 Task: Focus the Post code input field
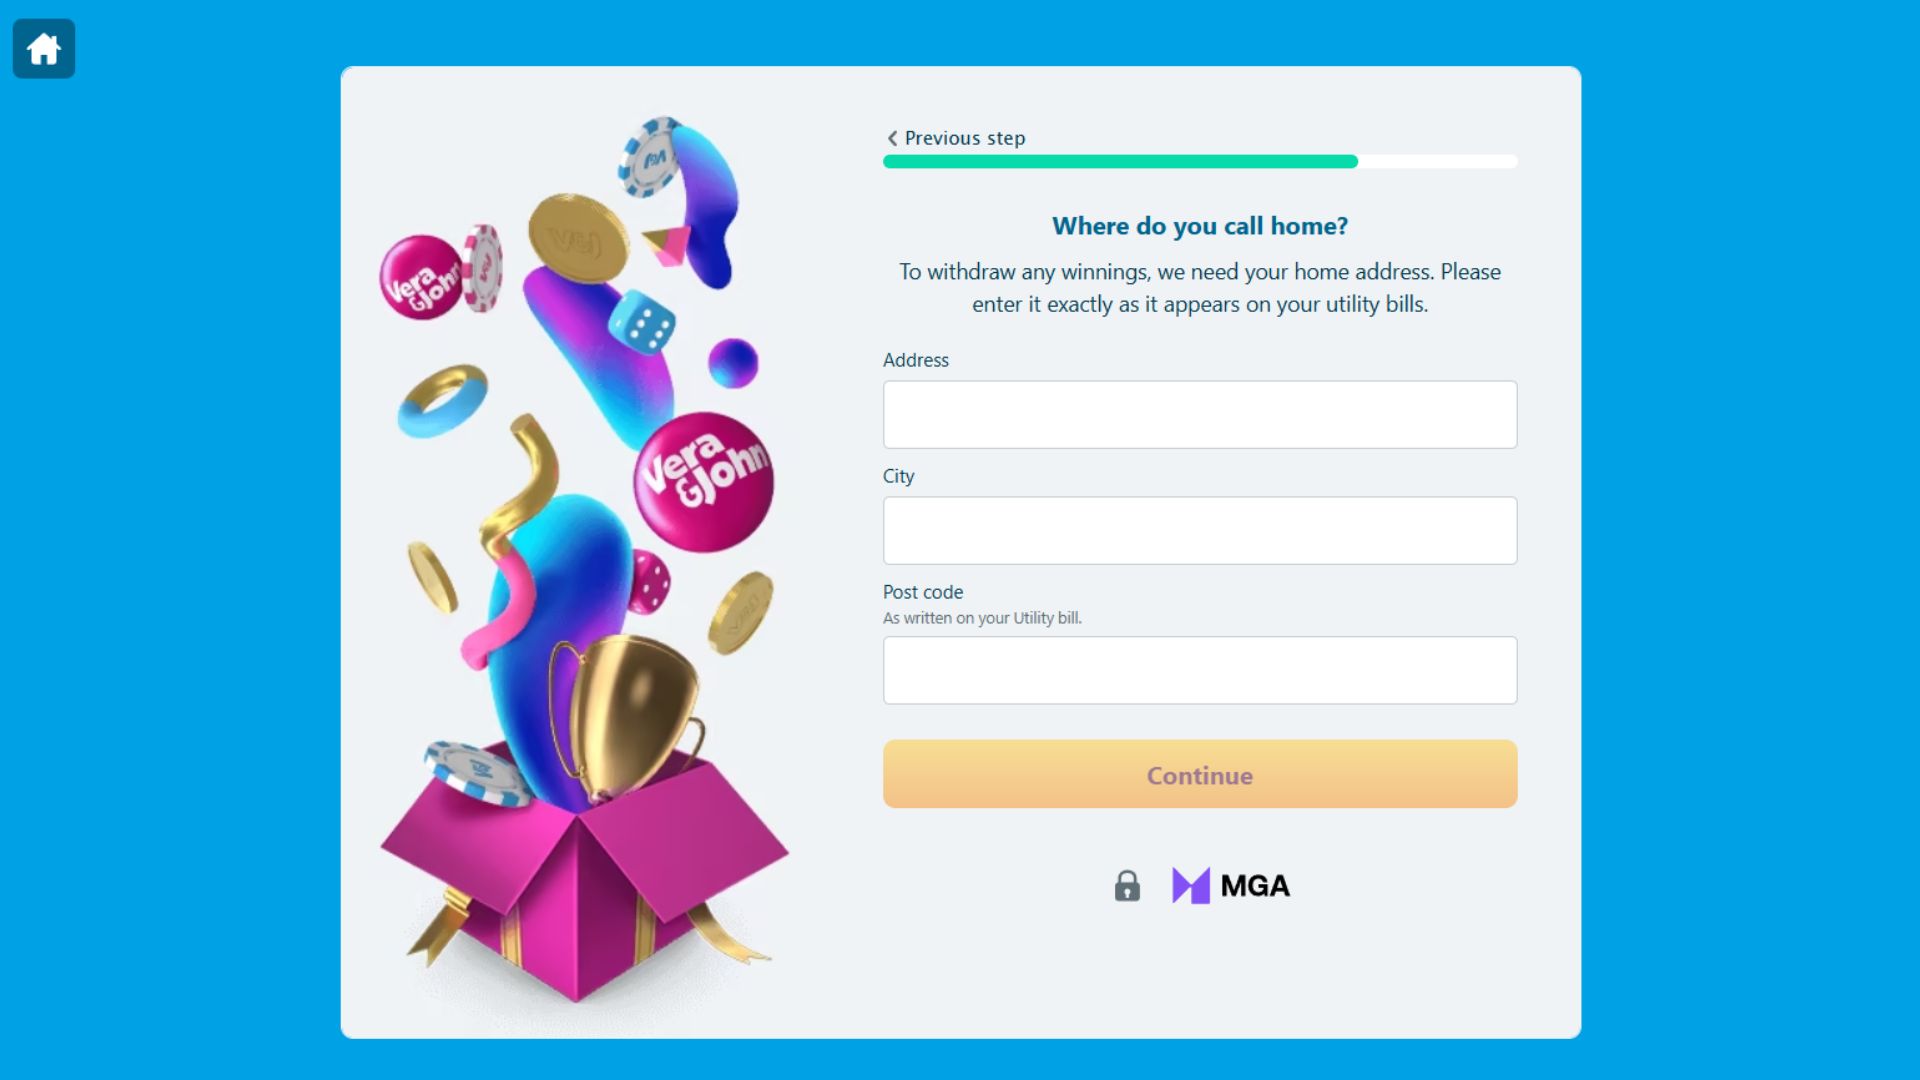click(x=1200, y=670)
